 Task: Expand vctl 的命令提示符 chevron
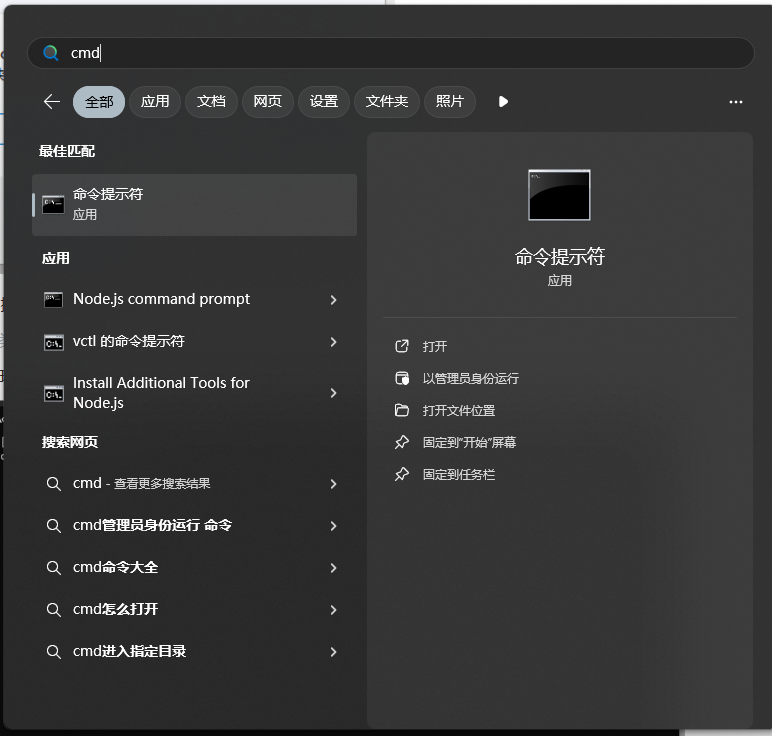[x=333, y=342]
